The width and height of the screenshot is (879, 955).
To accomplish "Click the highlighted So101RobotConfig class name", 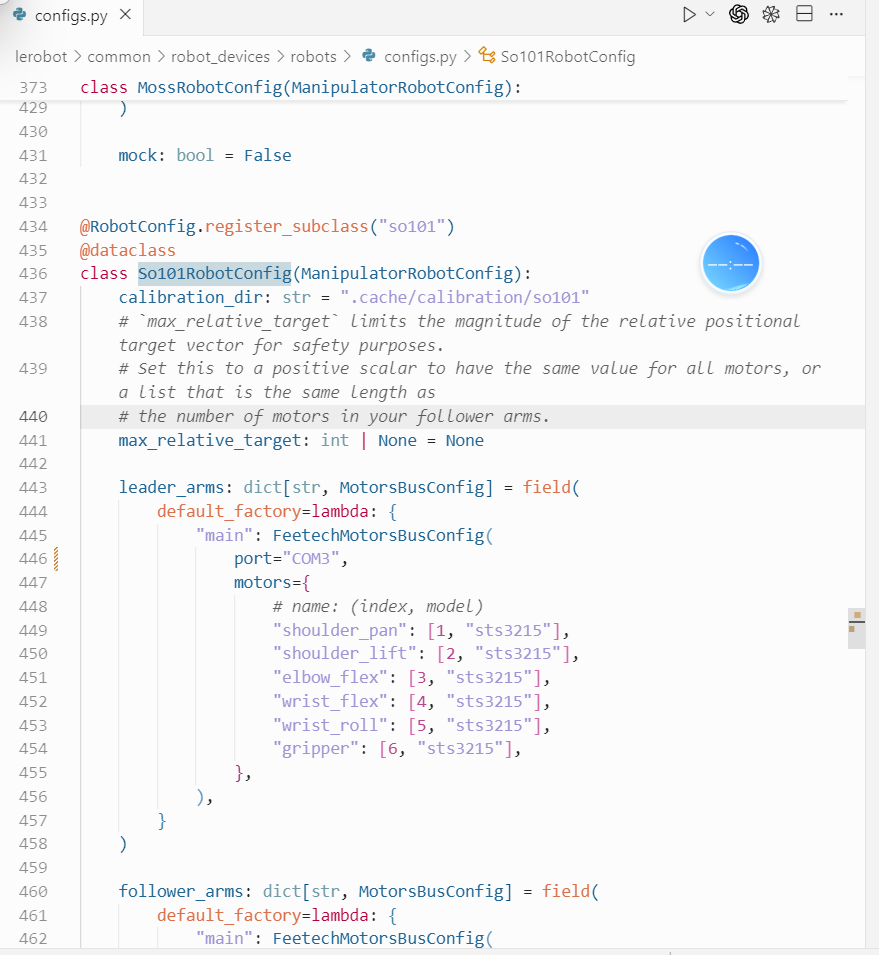I will (x=214, y=273).
